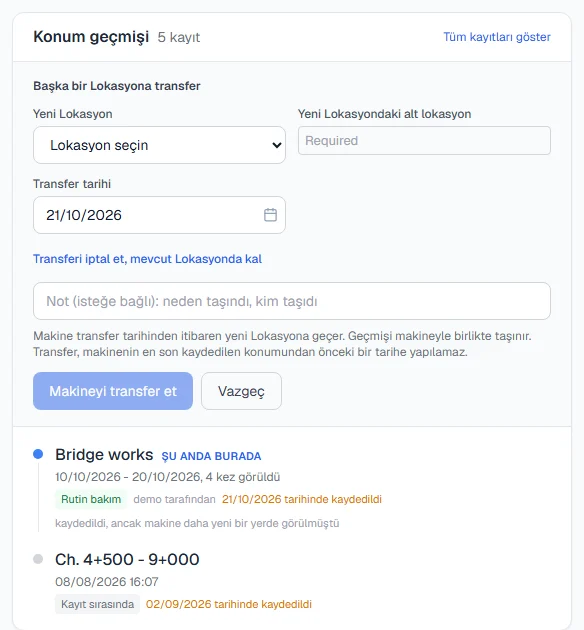Click the 21/10/2026 tarihinde kaydedildi text
Viewport: 584px width, 630px height.
pos(302,499)
